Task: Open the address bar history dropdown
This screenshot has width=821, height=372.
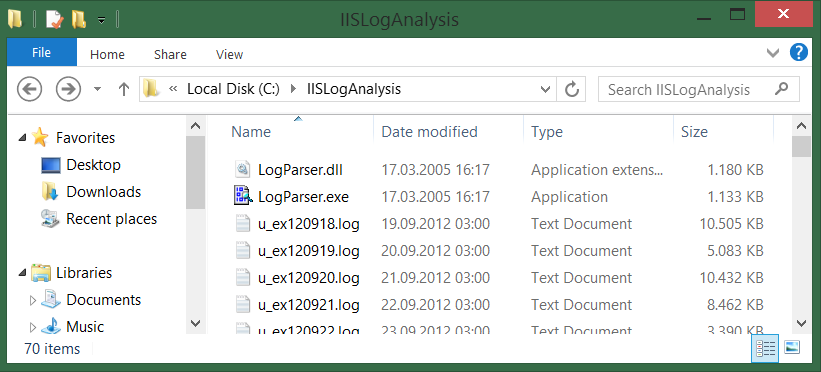Action: [x=546, y=89]
